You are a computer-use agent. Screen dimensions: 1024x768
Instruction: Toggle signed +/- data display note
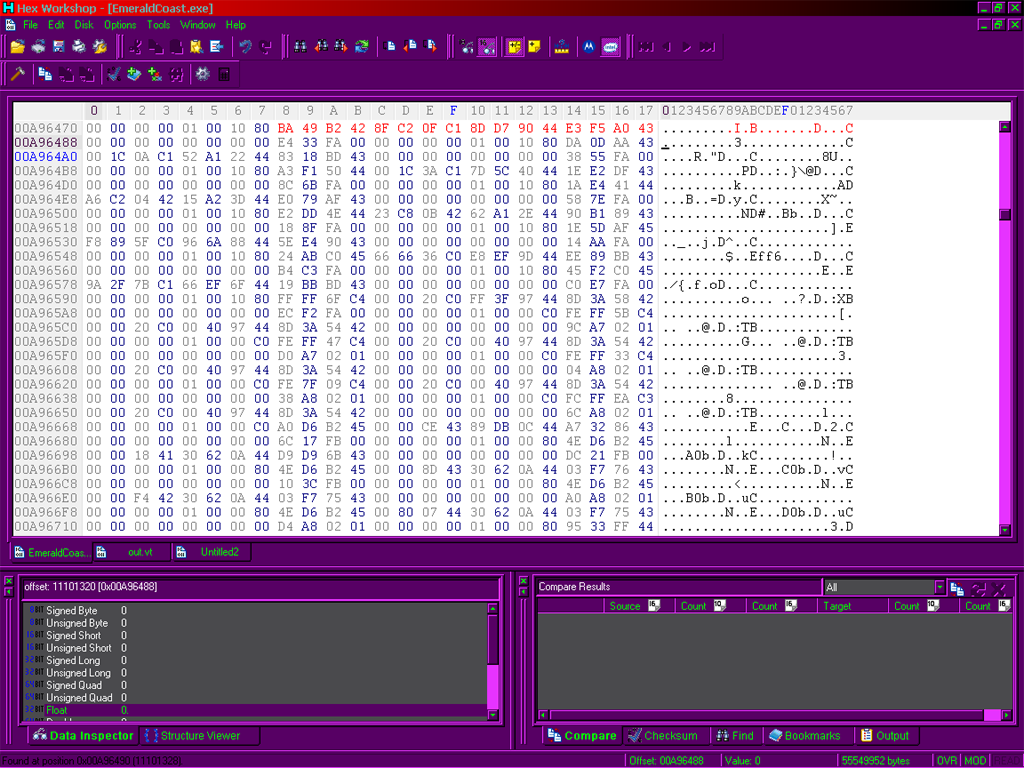click(514, 46)
